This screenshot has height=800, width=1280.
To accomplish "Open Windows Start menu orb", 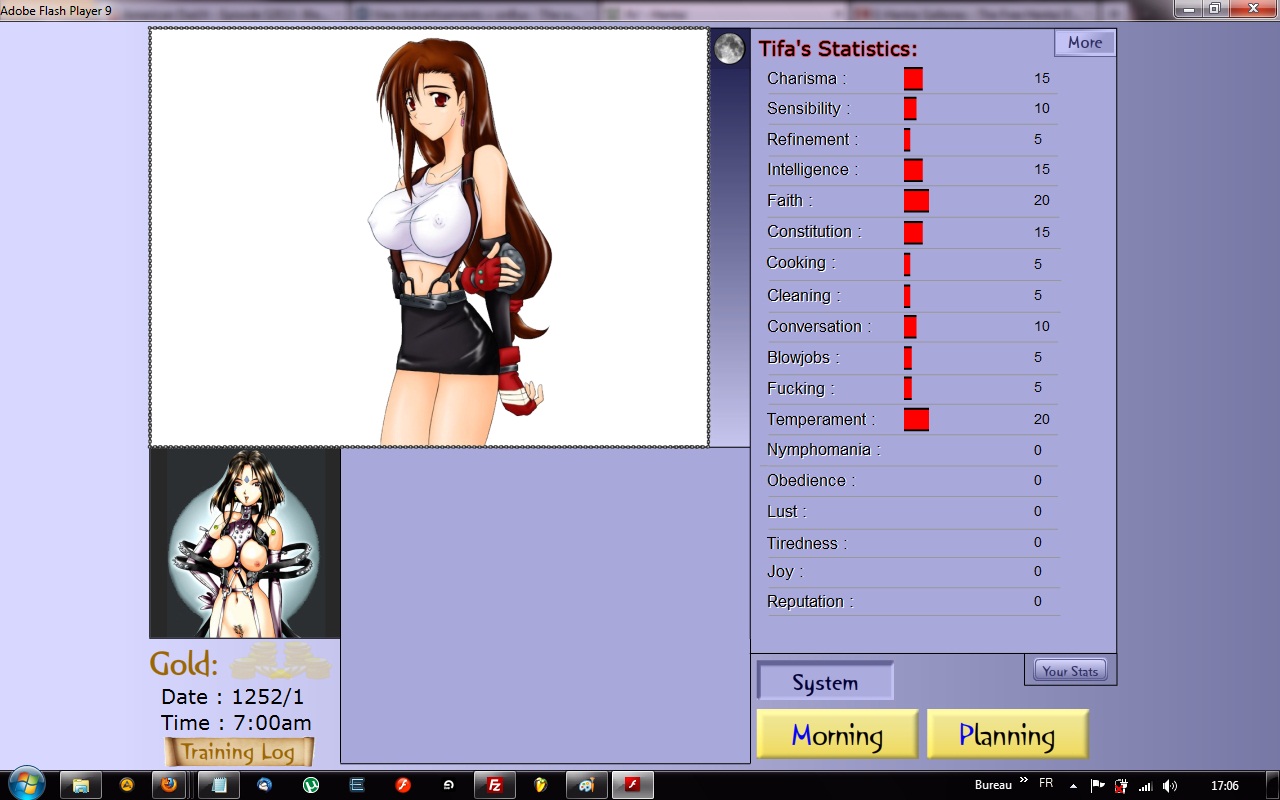I will 27,785.
